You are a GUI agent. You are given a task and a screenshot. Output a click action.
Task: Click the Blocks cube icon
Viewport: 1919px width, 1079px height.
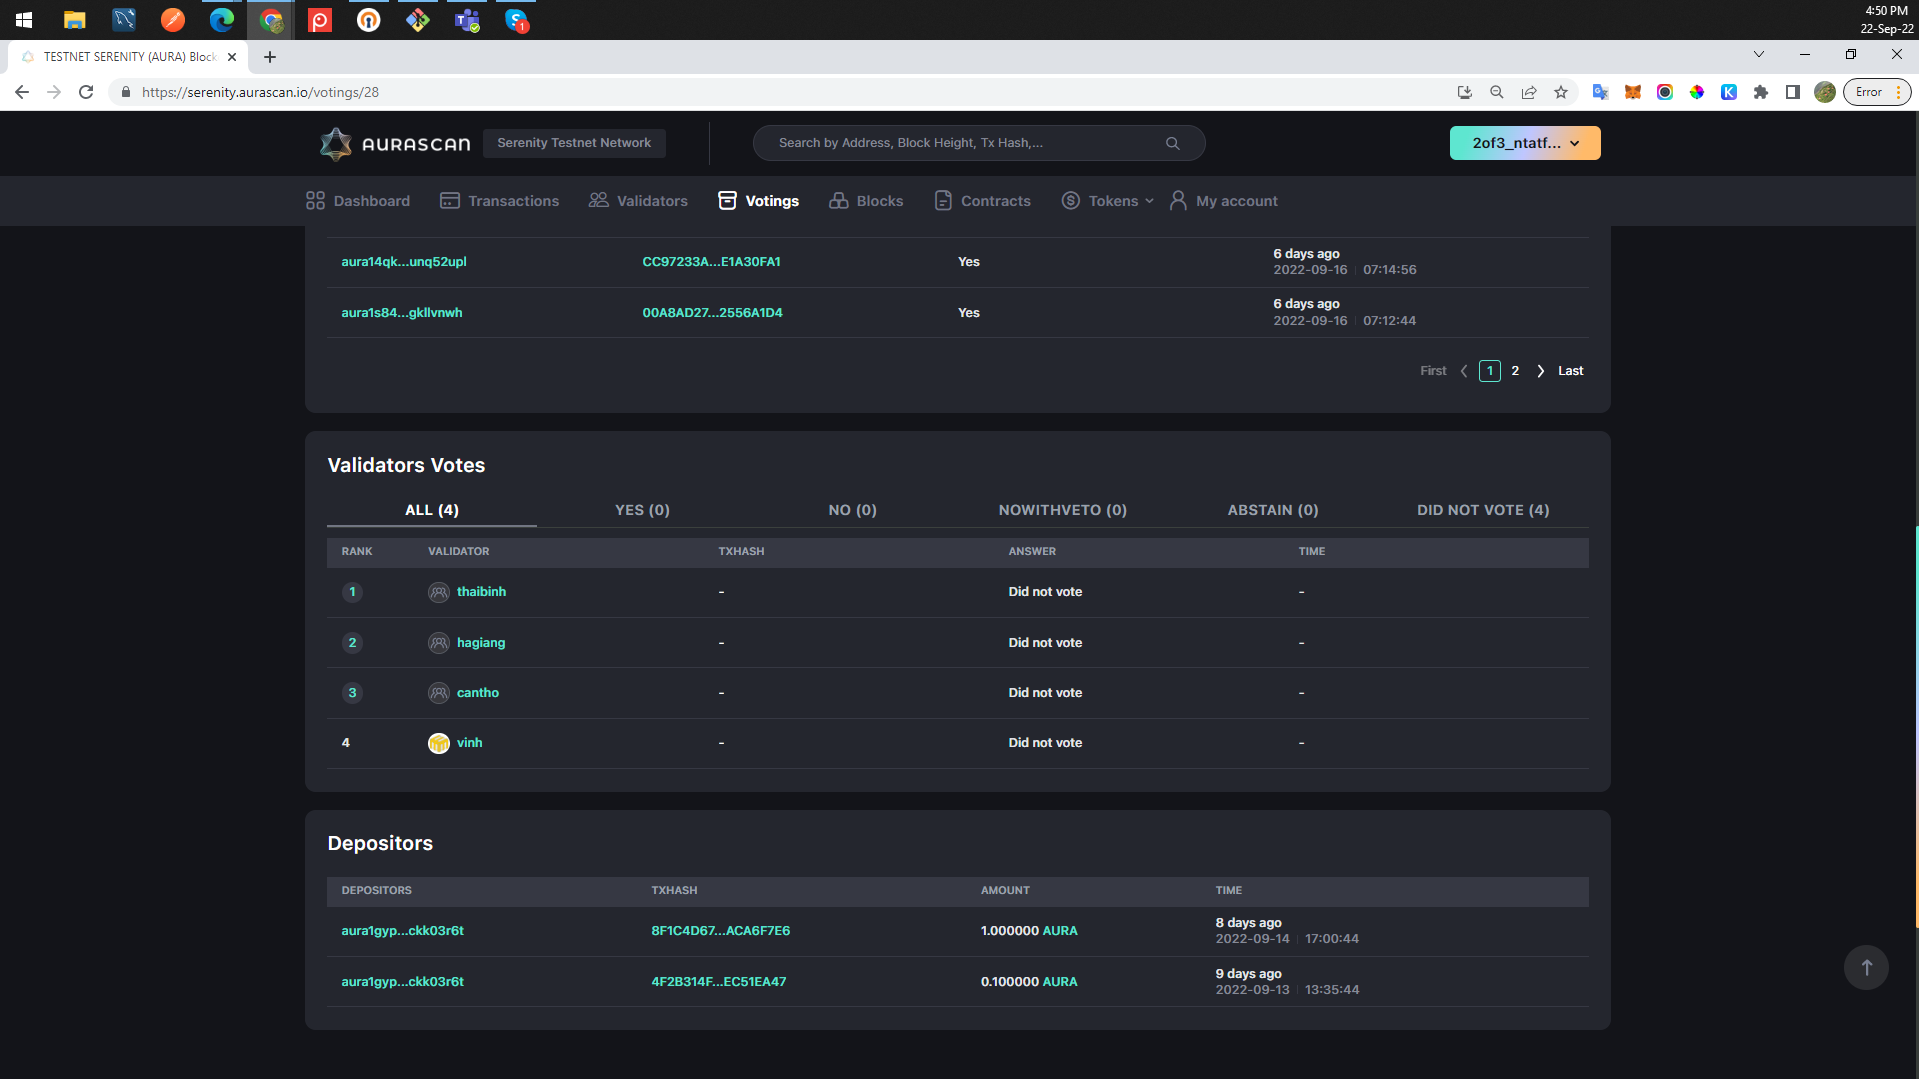pos(838,200)
